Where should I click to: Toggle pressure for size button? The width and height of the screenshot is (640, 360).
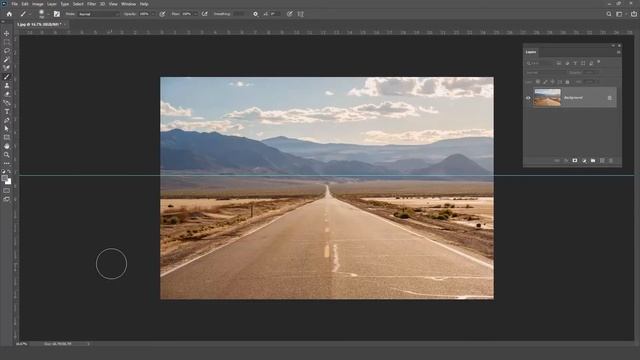290,14
